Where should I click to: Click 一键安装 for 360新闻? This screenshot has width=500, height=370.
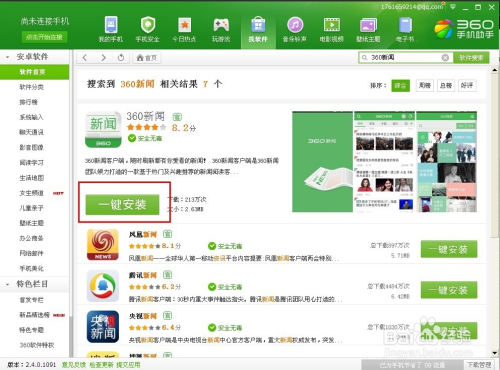coord(122,204)
